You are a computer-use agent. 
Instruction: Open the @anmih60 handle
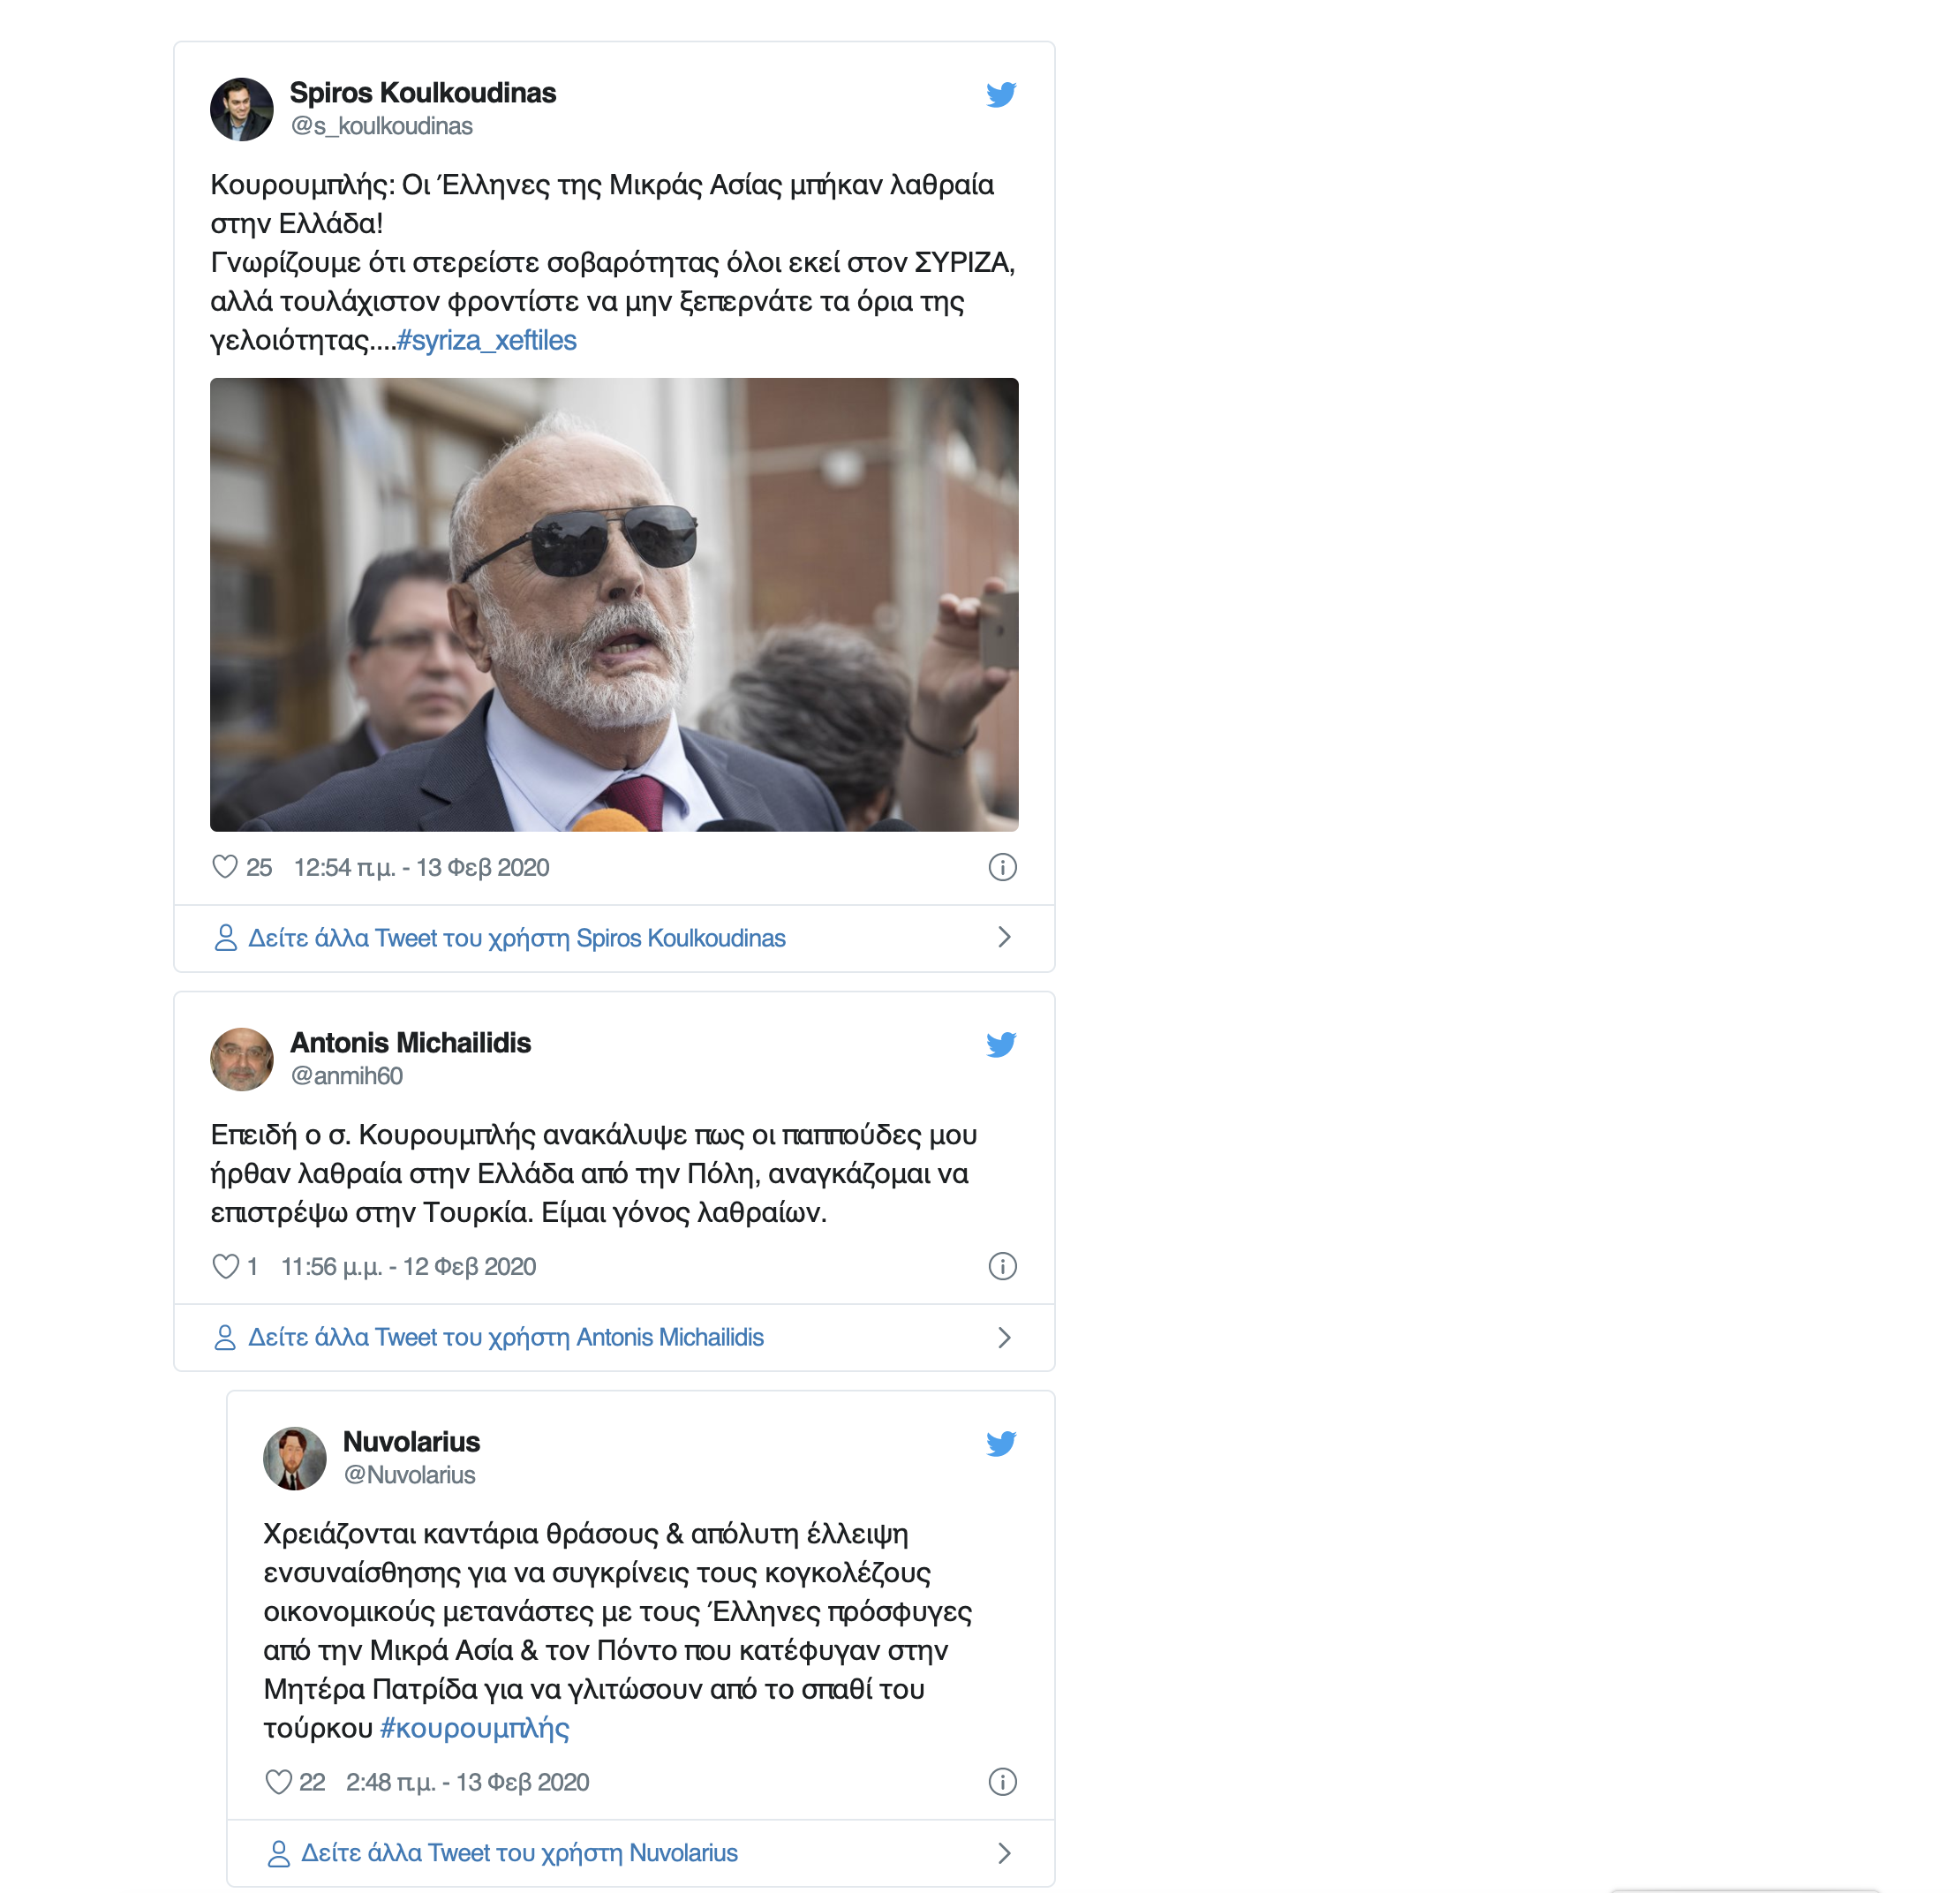[346, 1076]
